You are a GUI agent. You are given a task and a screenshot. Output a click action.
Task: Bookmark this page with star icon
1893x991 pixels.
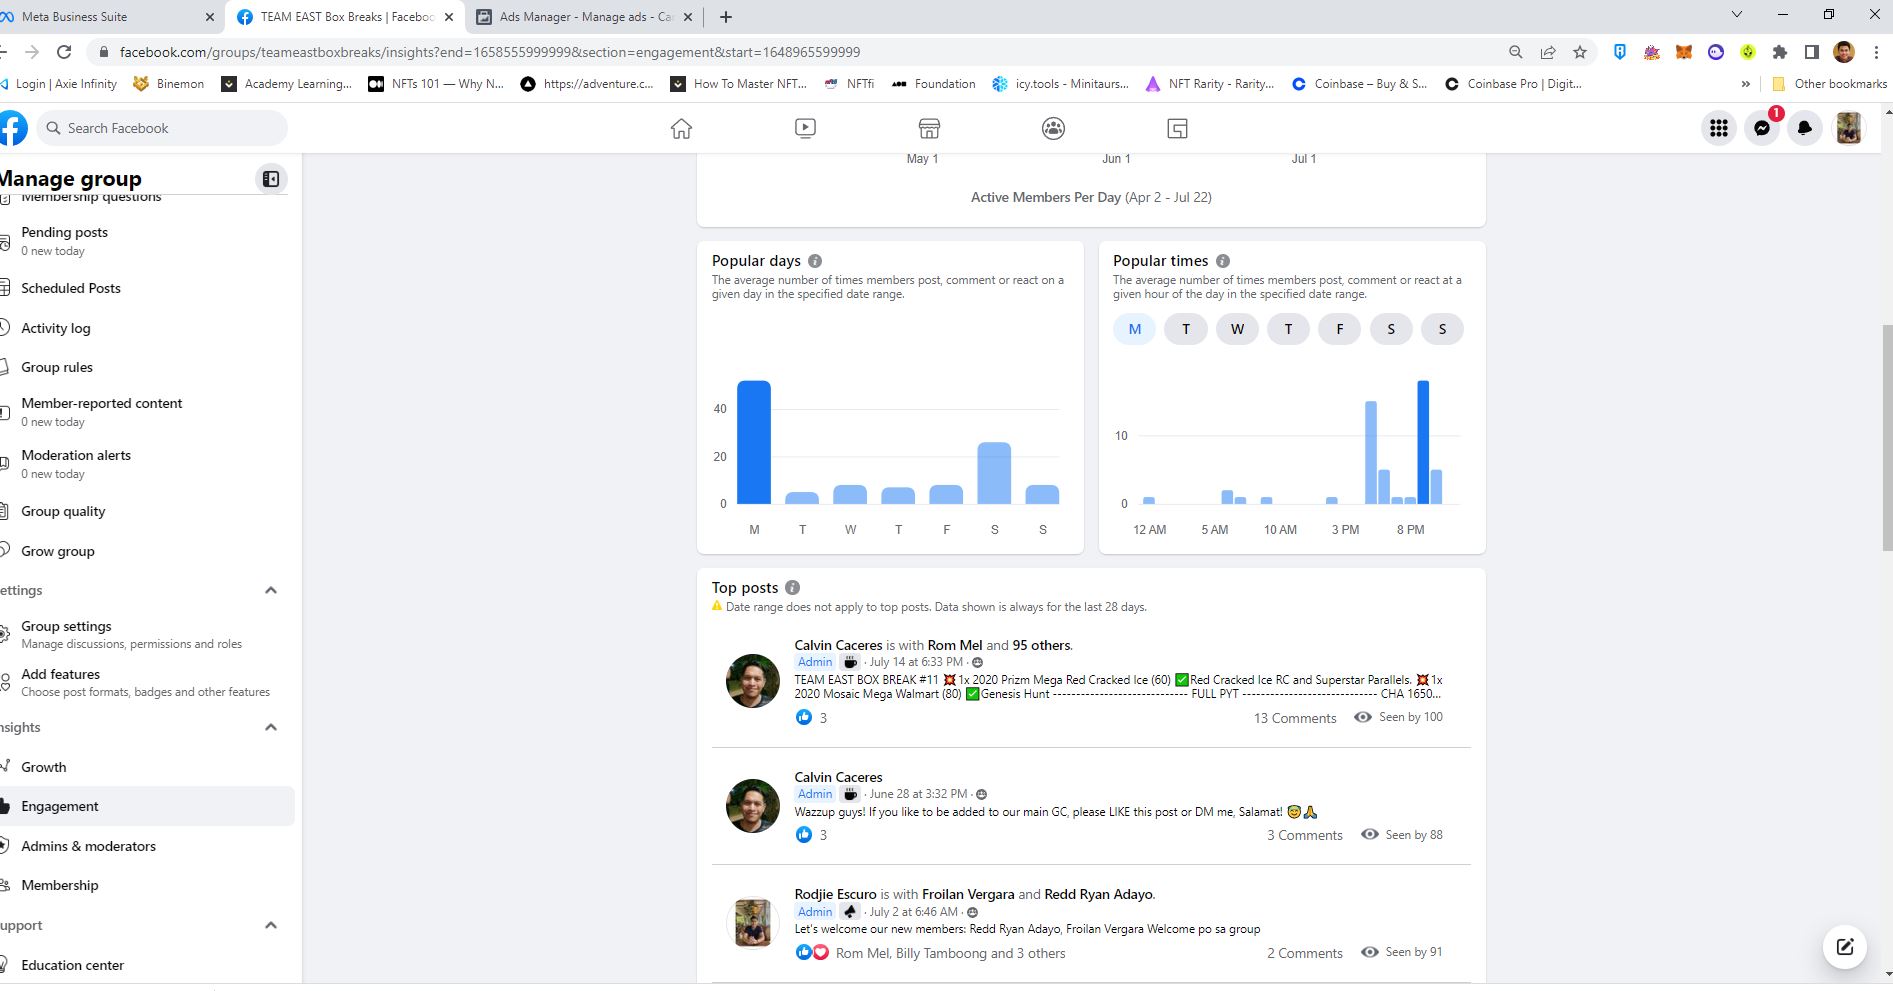pos(1580,52)
